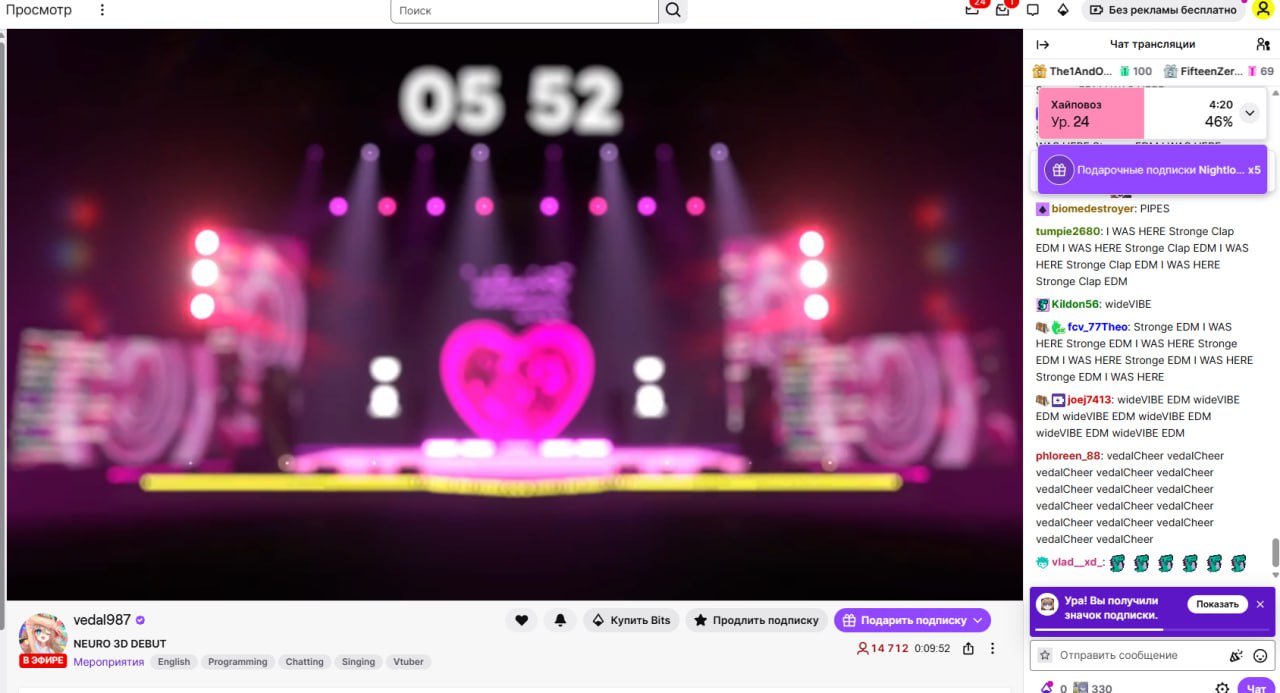Open the chat settings gear
This screenshot has height=693, width=1280.
[x=1222, y=688]
